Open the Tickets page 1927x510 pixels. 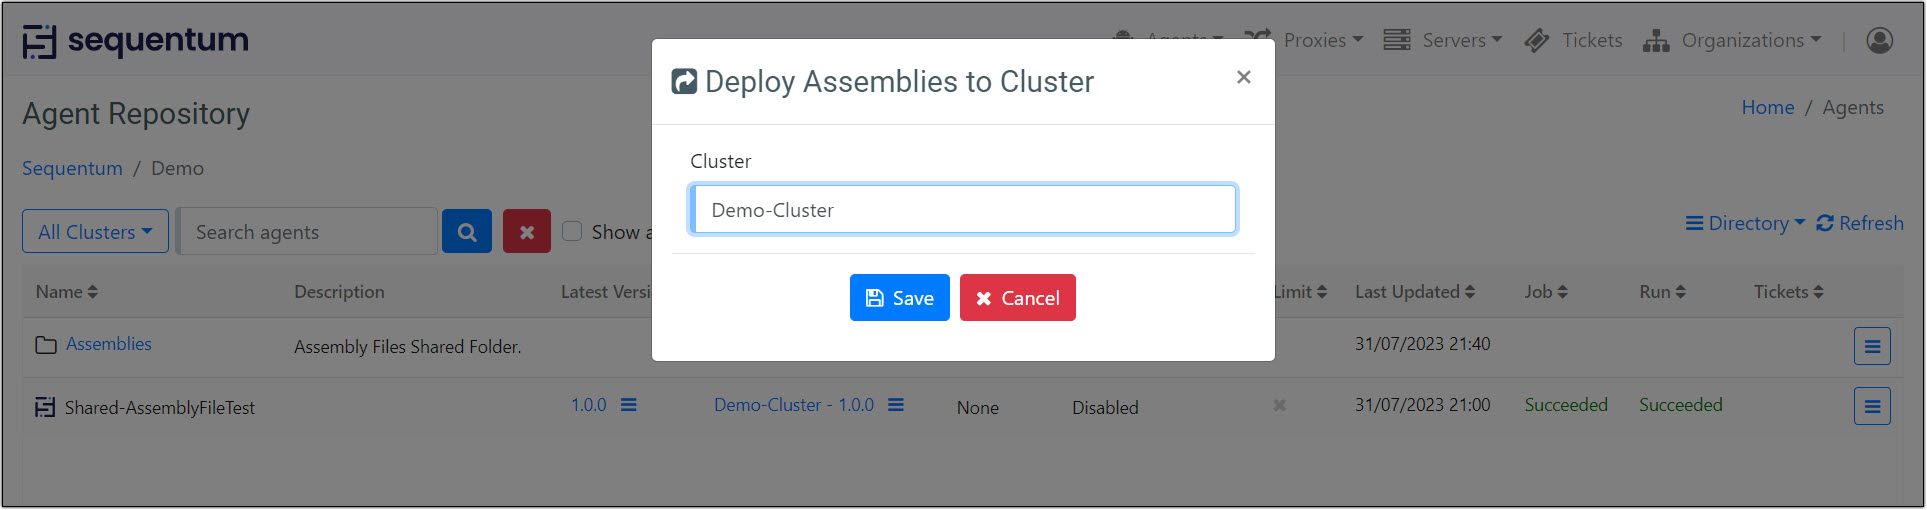click(x=1592, y=40)
